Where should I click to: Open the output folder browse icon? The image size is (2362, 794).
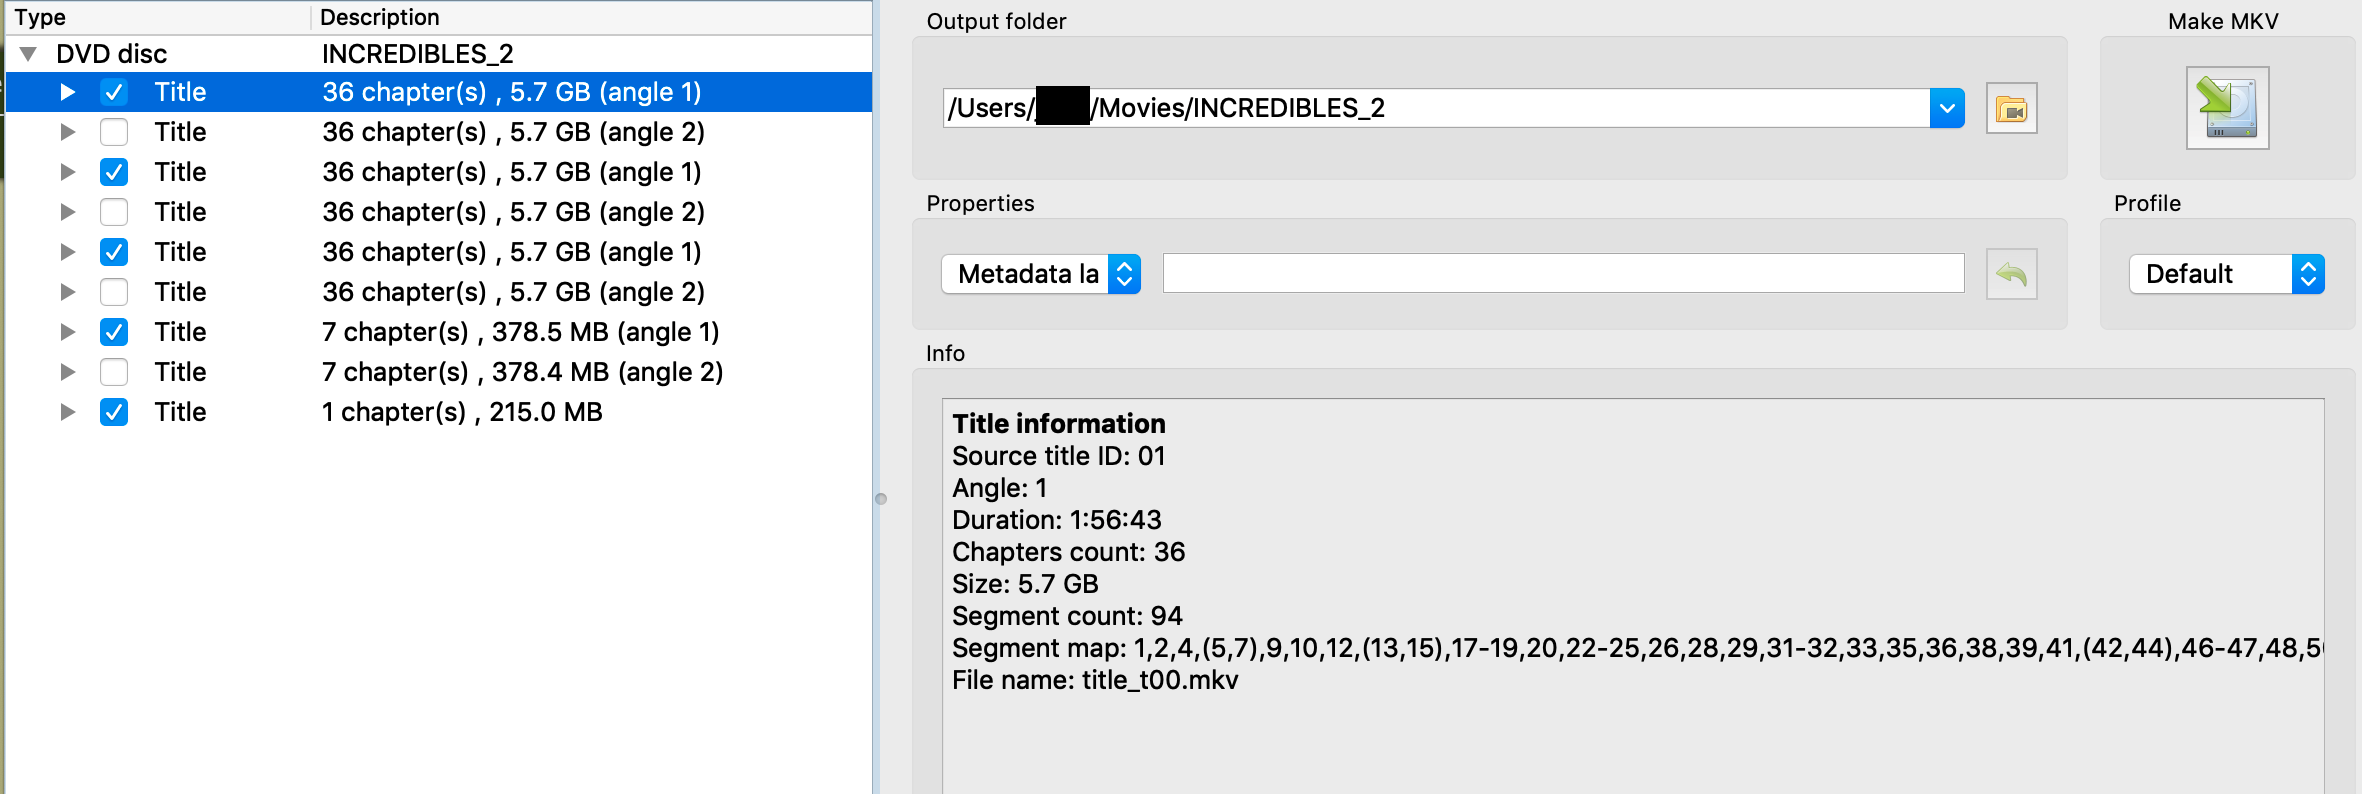point(2011,108)
